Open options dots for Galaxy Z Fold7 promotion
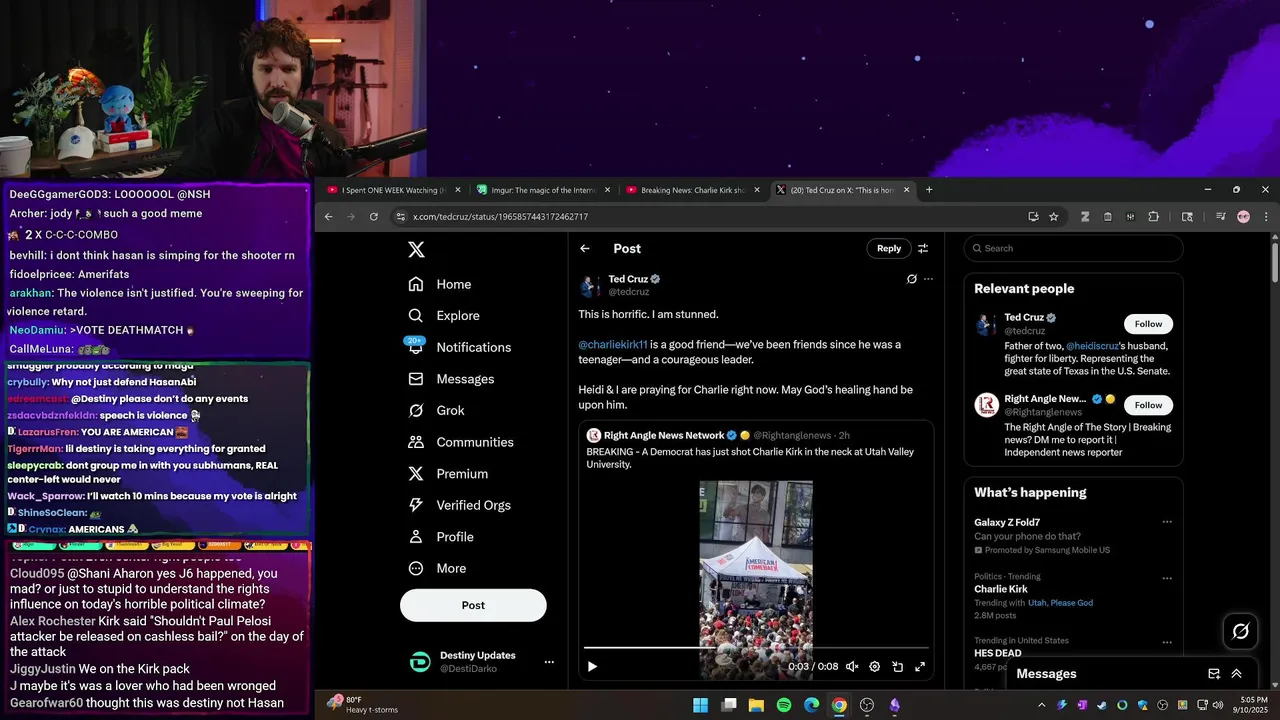This screenshot has height=720, width=1280. click(1167, 522)
